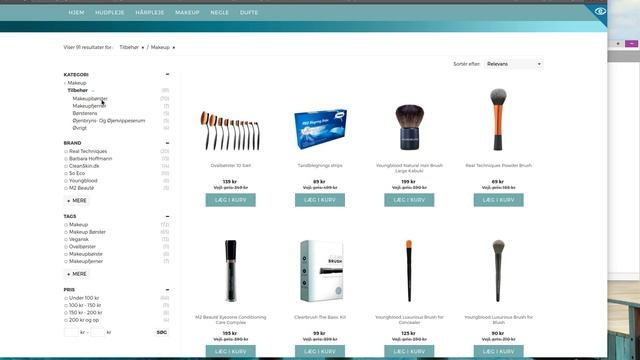Add M2 Beauté Eyezone Care Complex to cart
This screenshot has height=360, width=640.
[231, 351]
